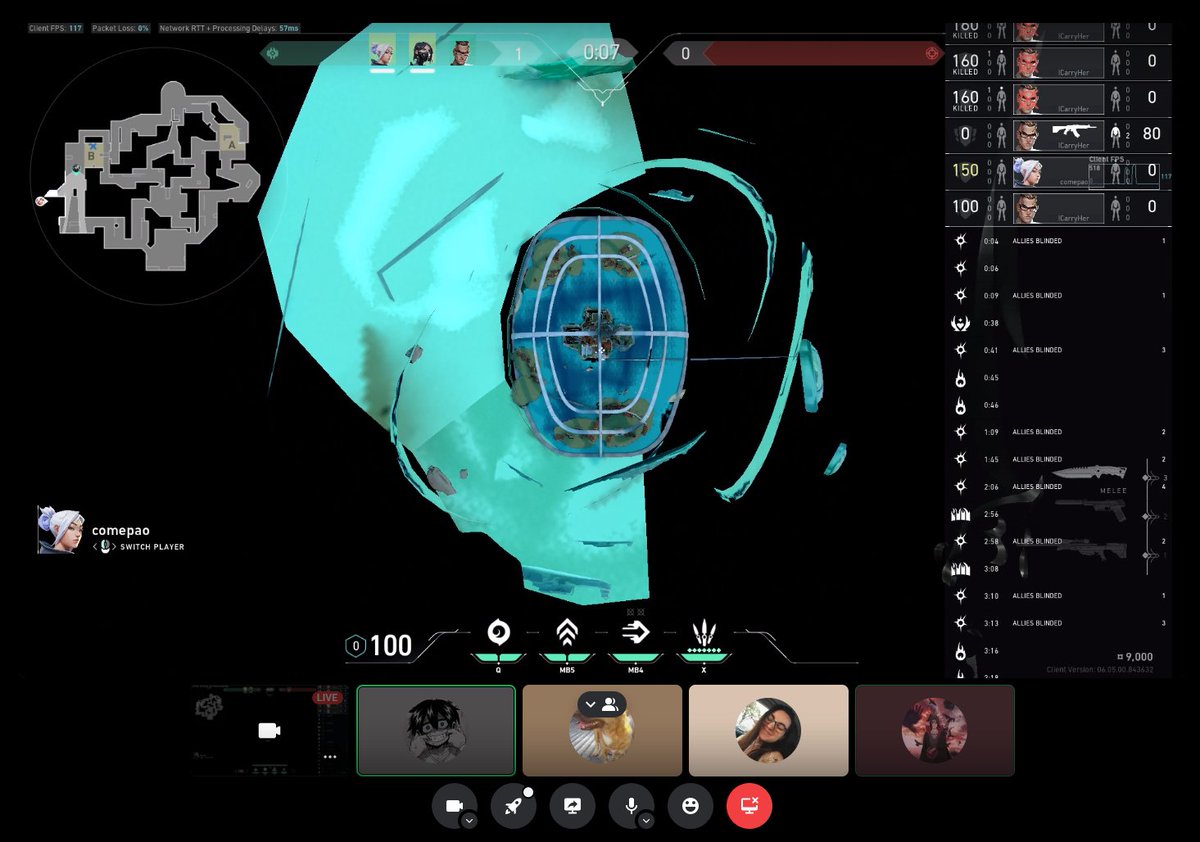The height and width of the screenshot is (842, 1200).
Task: Collapse the members strip with the chevron pill
Action: tap(601, 704)
